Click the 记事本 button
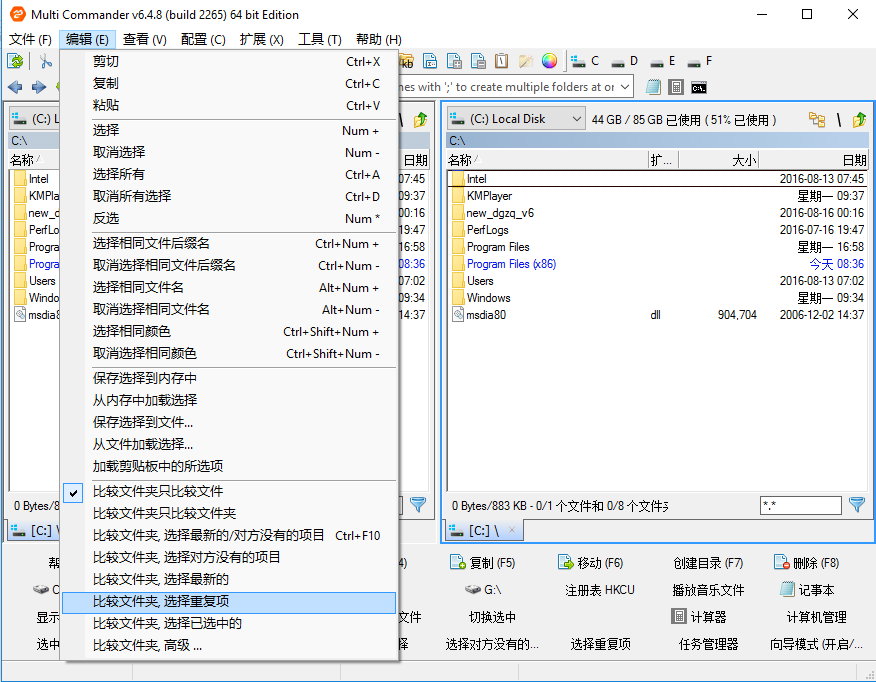Image resolution: width=876 pixels, height=682 pixels. click(807, 590)
